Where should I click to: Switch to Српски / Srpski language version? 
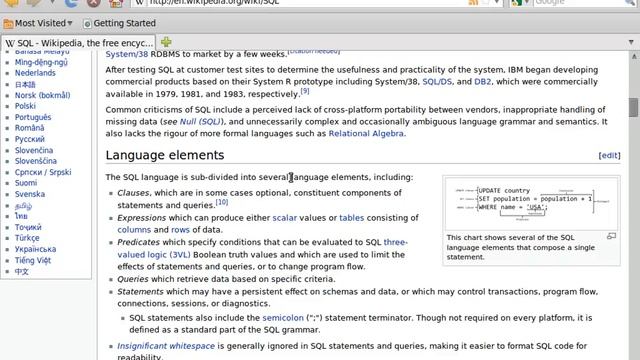pos(43,172)
